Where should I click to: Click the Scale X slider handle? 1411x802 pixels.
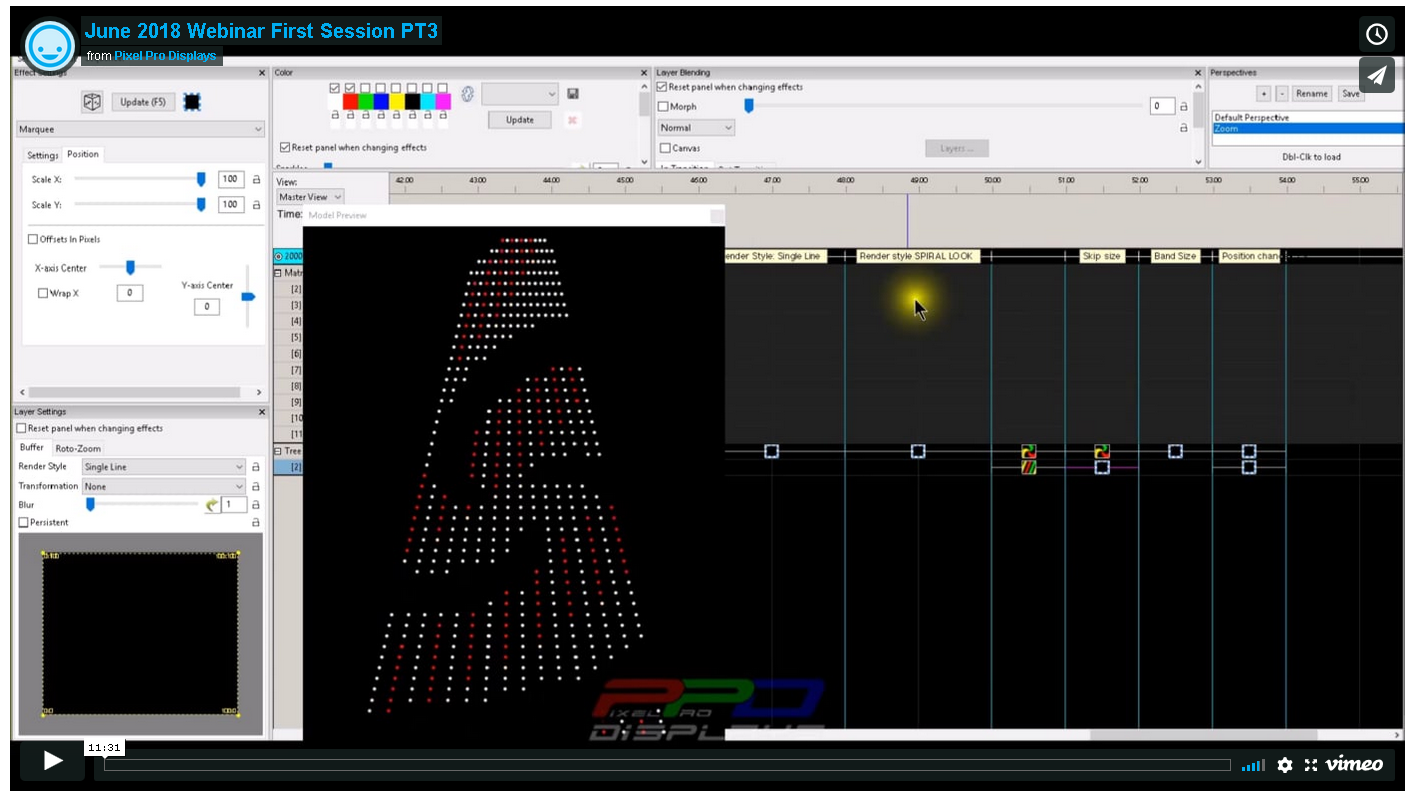(201, 179)
